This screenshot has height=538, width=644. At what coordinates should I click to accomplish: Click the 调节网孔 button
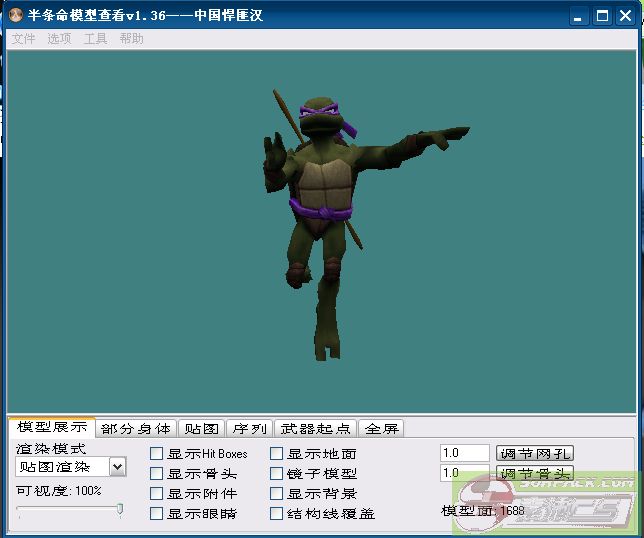(535, 453)
